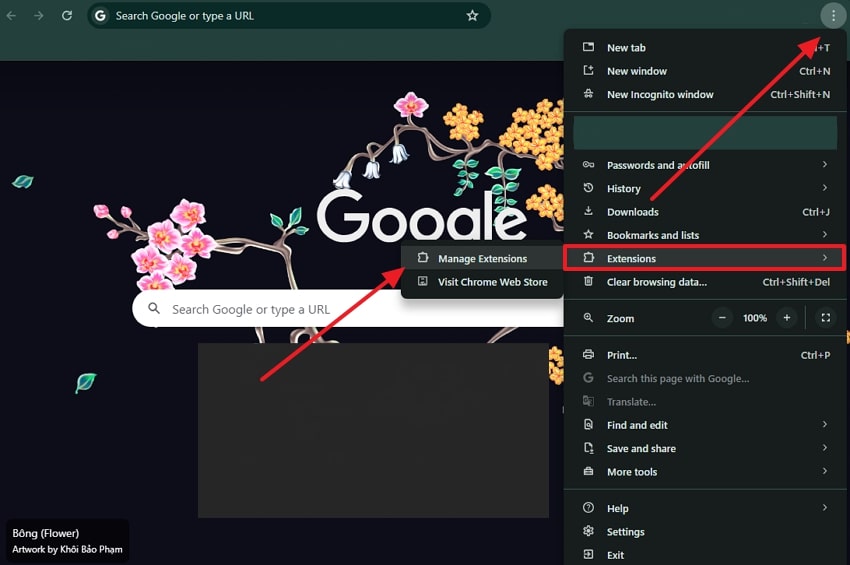Bookmark this page with star icon
This screenshot has width=850, height=565.
(472, 16)
